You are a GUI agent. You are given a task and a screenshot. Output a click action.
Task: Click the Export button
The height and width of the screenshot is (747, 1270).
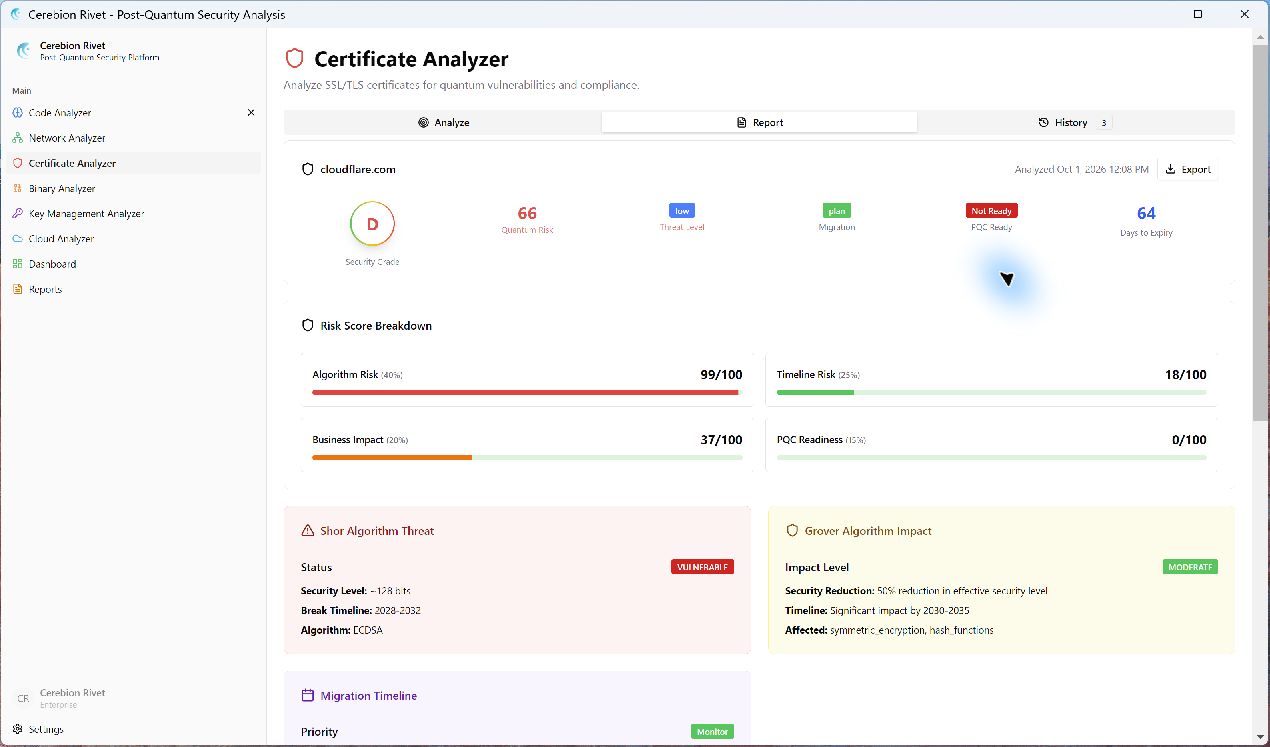click(x=1188, y=169)
